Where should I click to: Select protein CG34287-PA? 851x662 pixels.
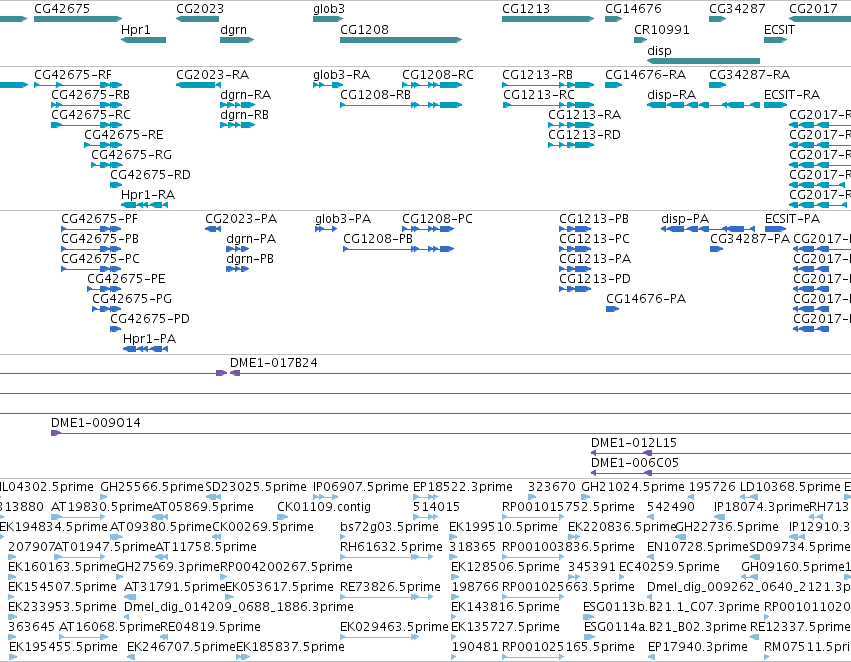(x=716, y=249)
